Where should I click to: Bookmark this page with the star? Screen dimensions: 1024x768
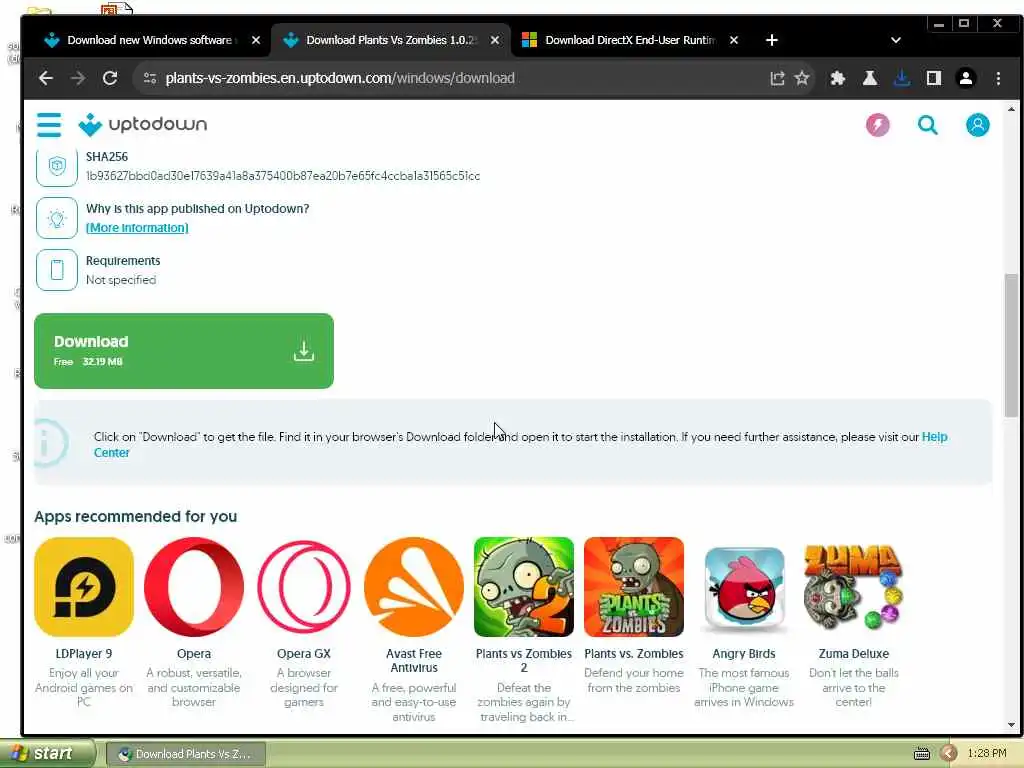click(x=802, y=78)
